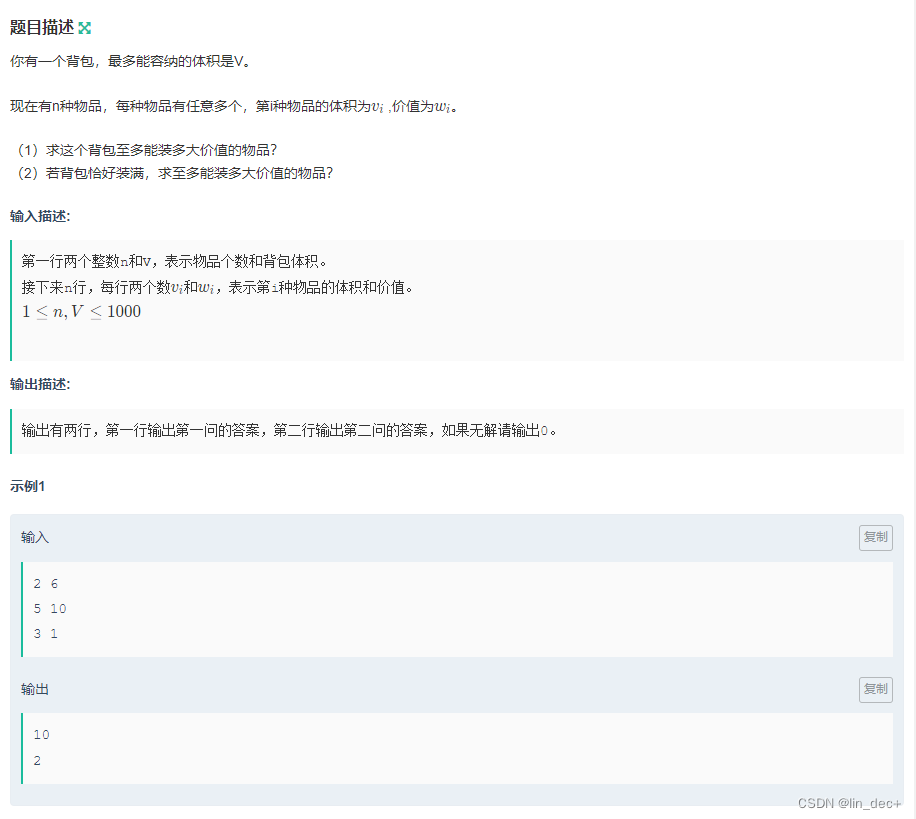Click the 示例1 heading
This screenshot has width=916, height=819.
(x=27, y=486)
